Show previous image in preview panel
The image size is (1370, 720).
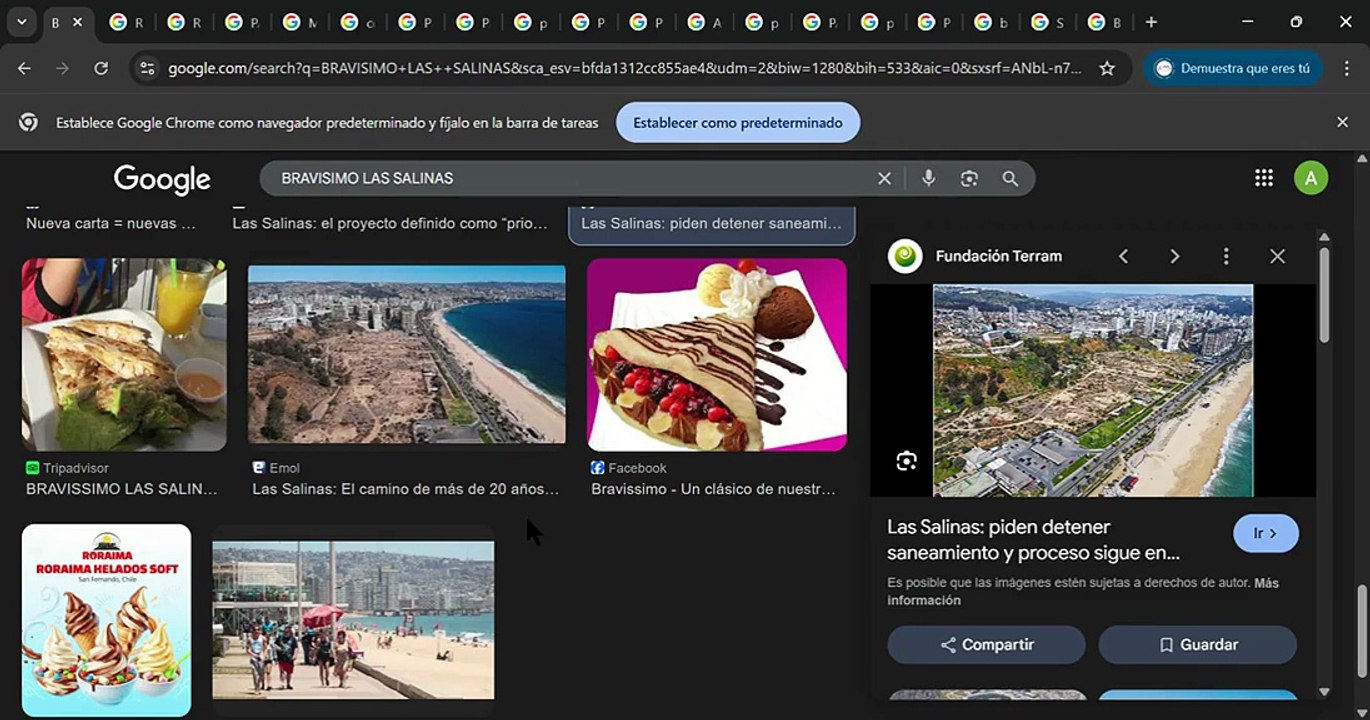pyautogui.click(x=1123, y=256)
